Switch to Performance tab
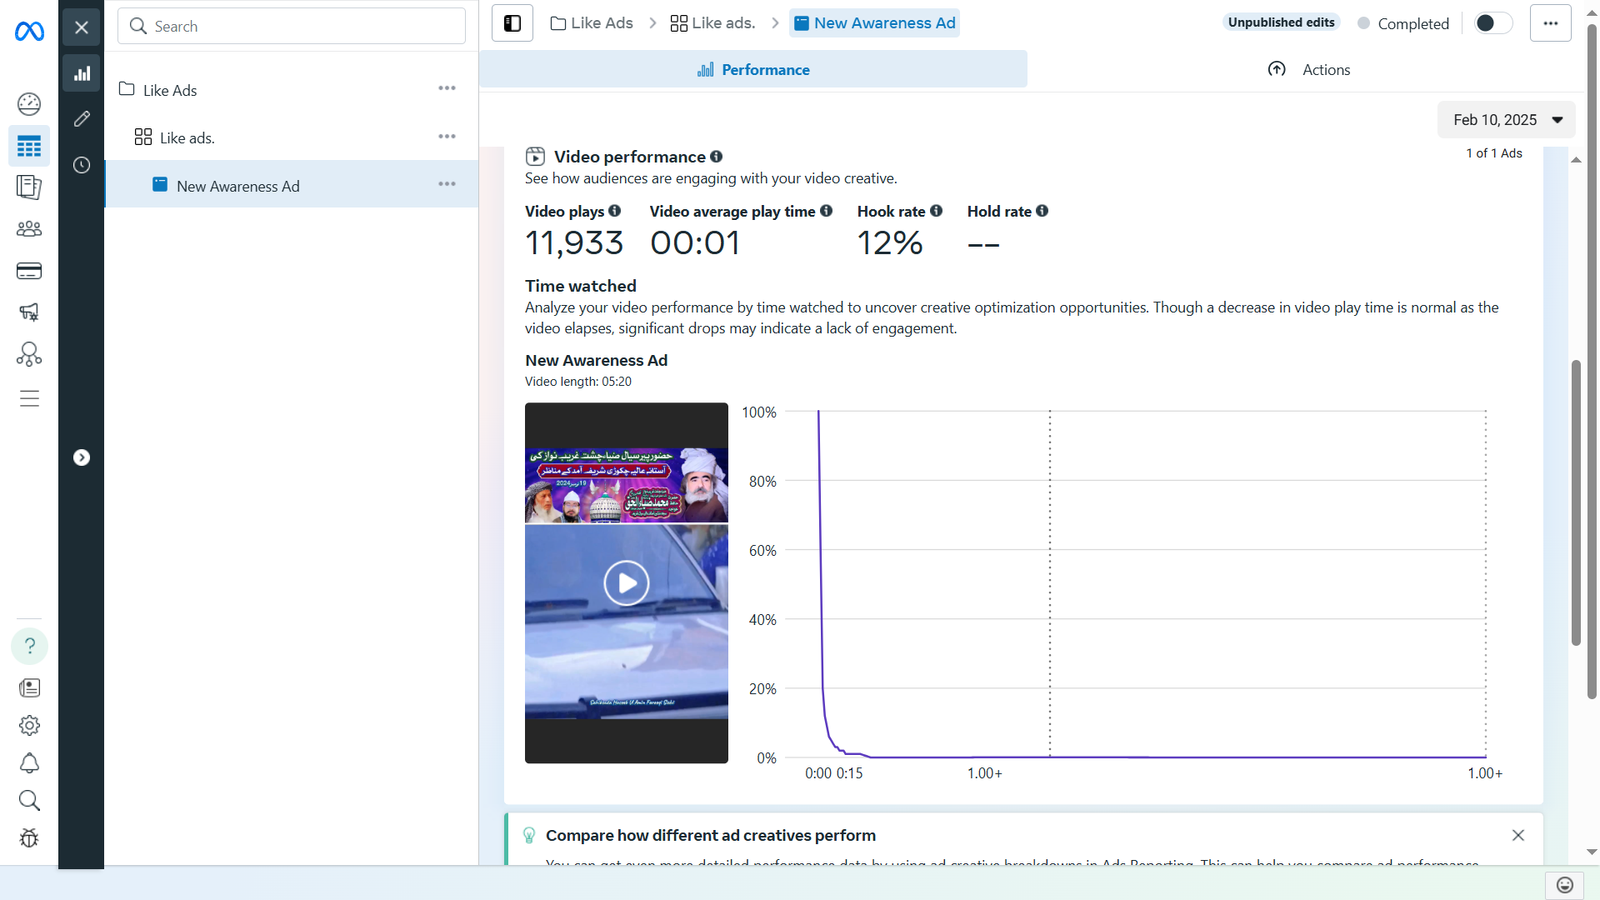This screenshot has width=1600, height=900. click(x=753, y=69)
